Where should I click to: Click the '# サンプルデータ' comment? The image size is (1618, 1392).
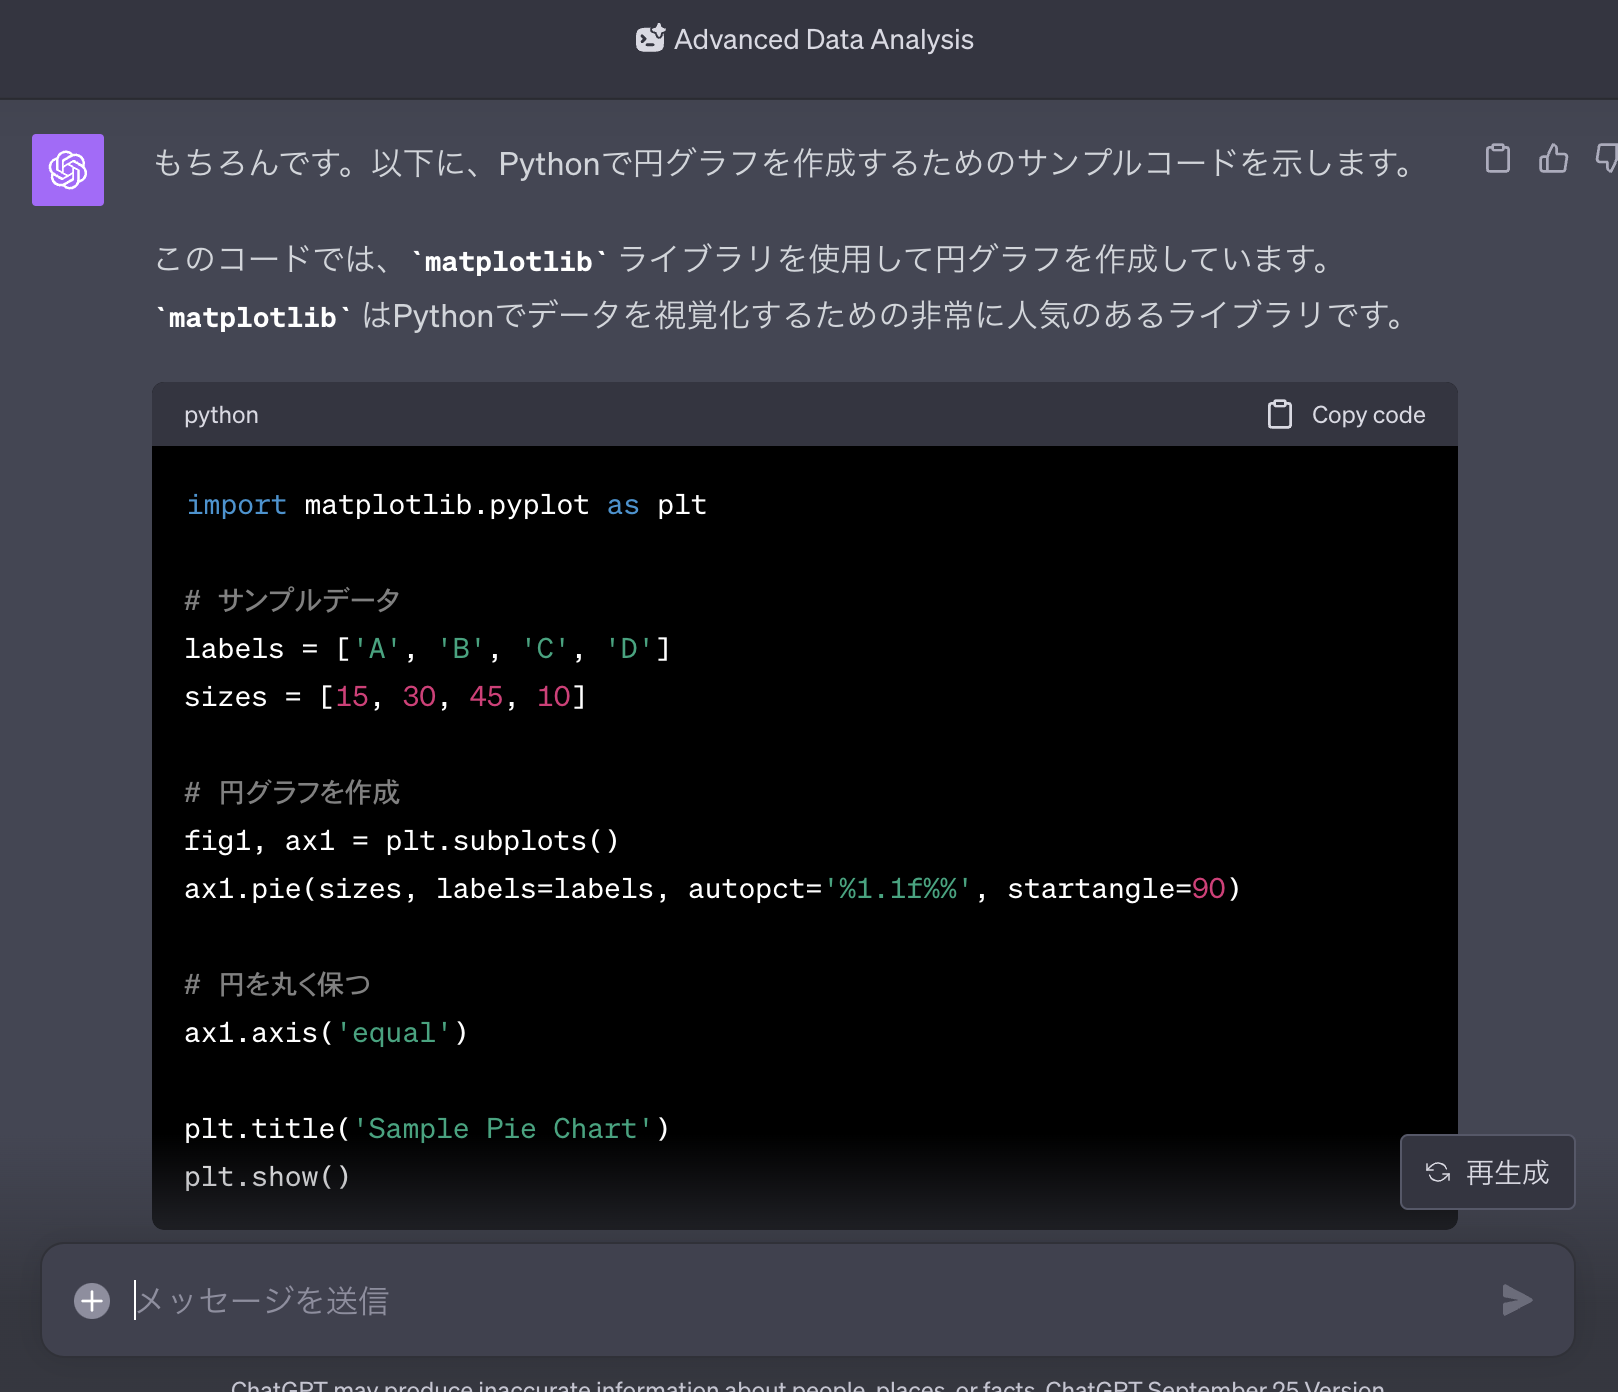[x=292, y=600]
